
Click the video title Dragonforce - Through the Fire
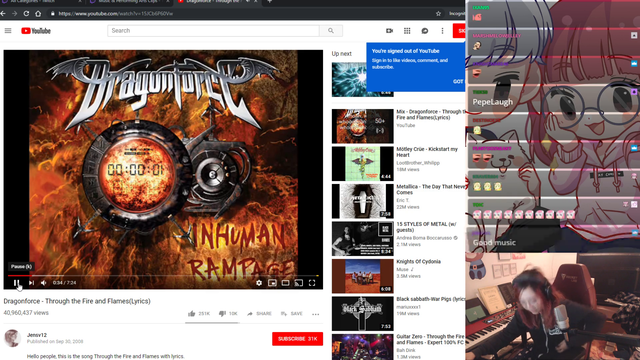[77, 301]
